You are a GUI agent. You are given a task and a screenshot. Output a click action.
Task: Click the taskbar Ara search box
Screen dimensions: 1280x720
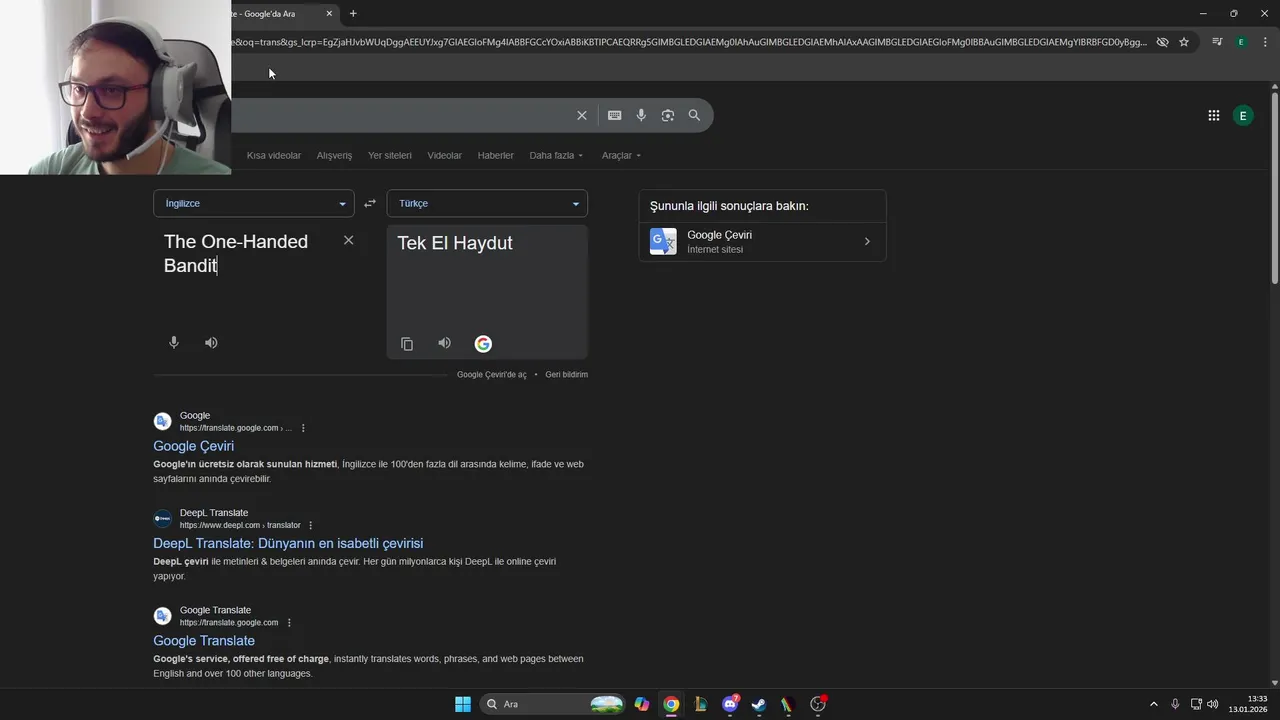click(x=553, y=704)
